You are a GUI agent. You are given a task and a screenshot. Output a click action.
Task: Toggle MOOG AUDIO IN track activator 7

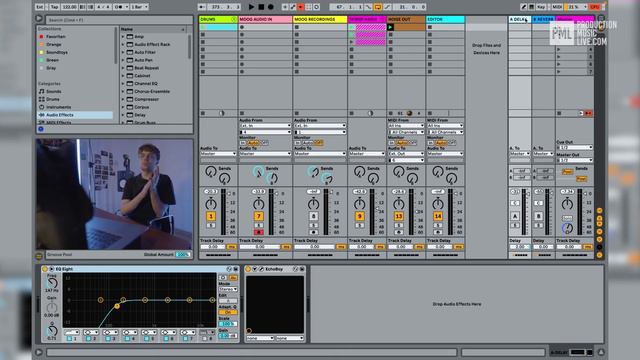[x=258, y=216]
